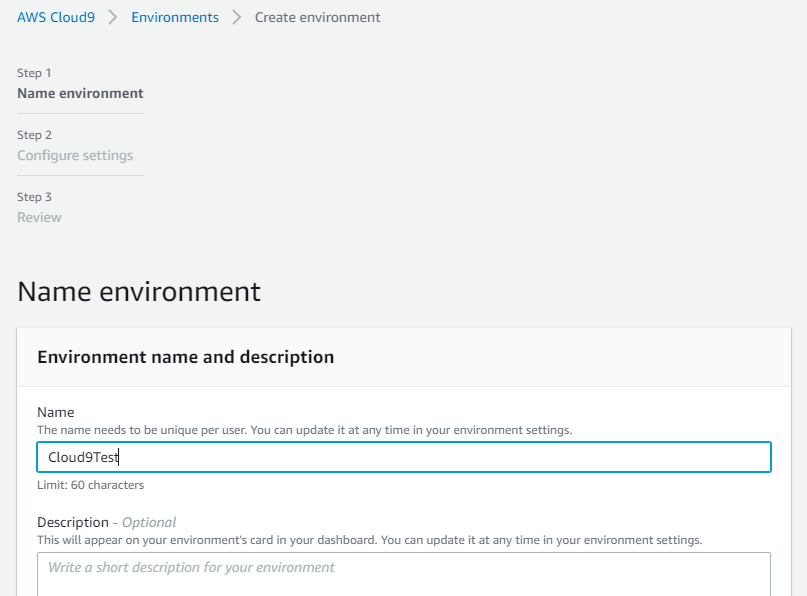Select Name environment step in sidebar

tap(80, 93)
